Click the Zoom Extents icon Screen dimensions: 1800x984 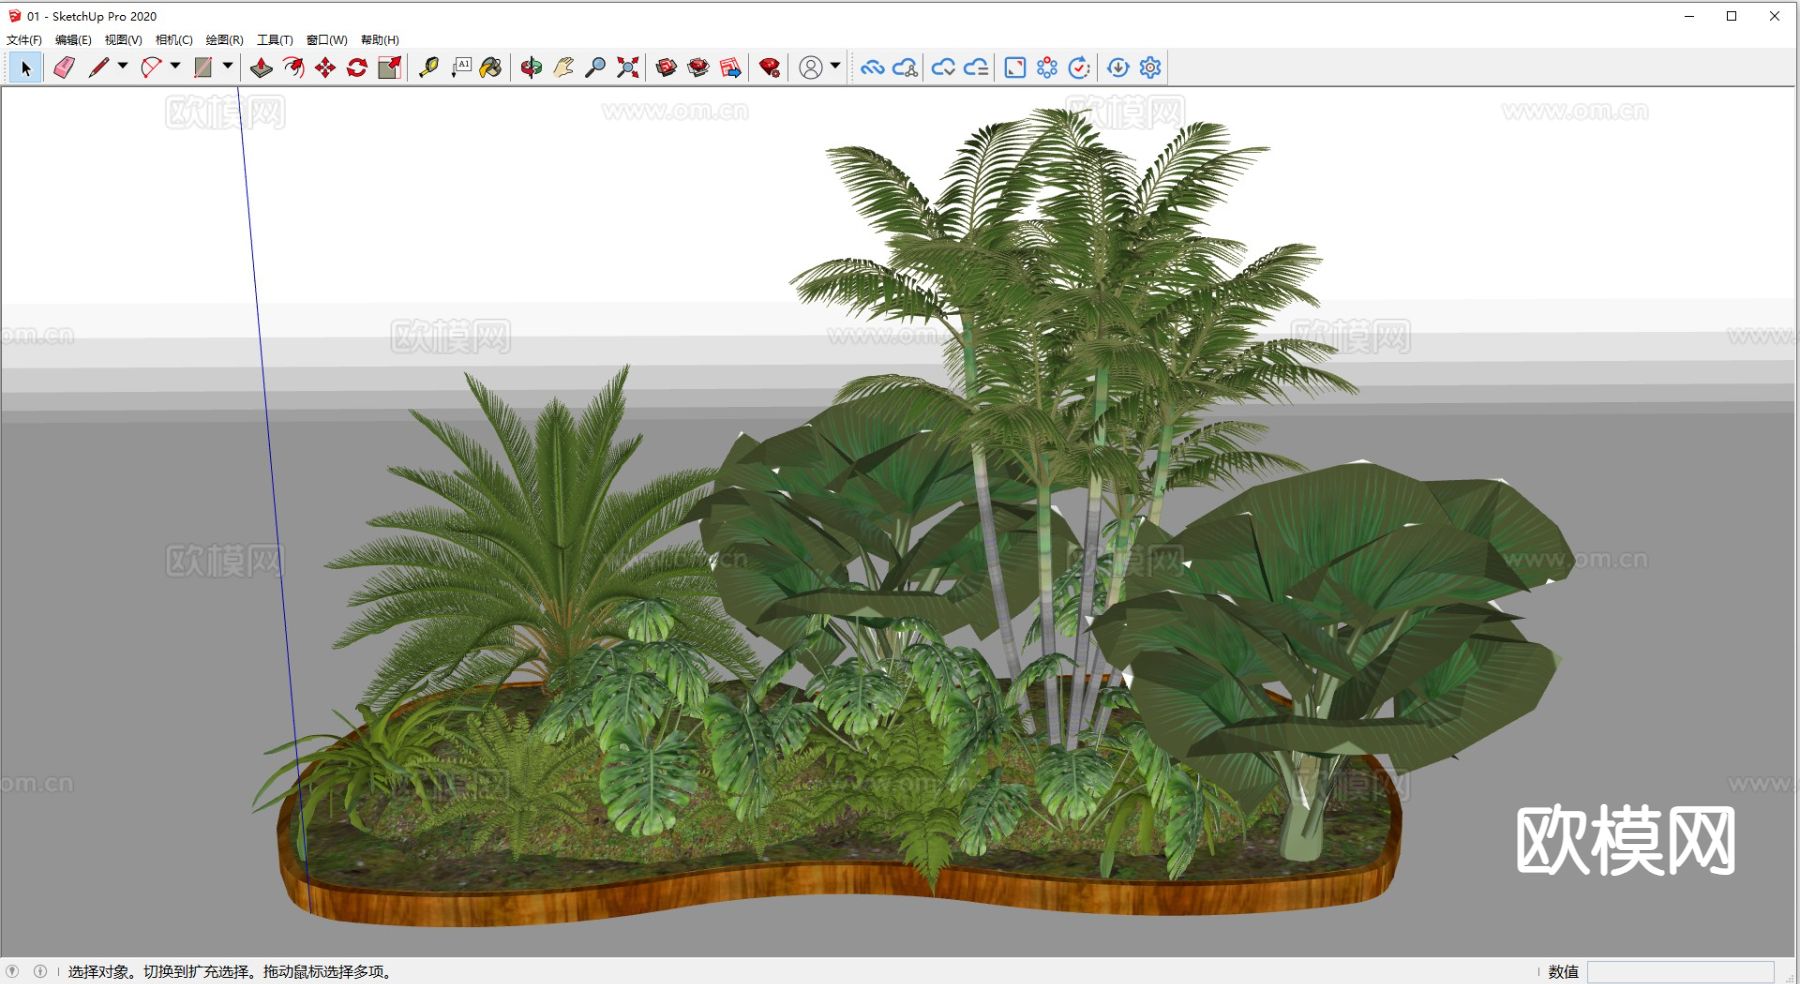pos(627,67)
